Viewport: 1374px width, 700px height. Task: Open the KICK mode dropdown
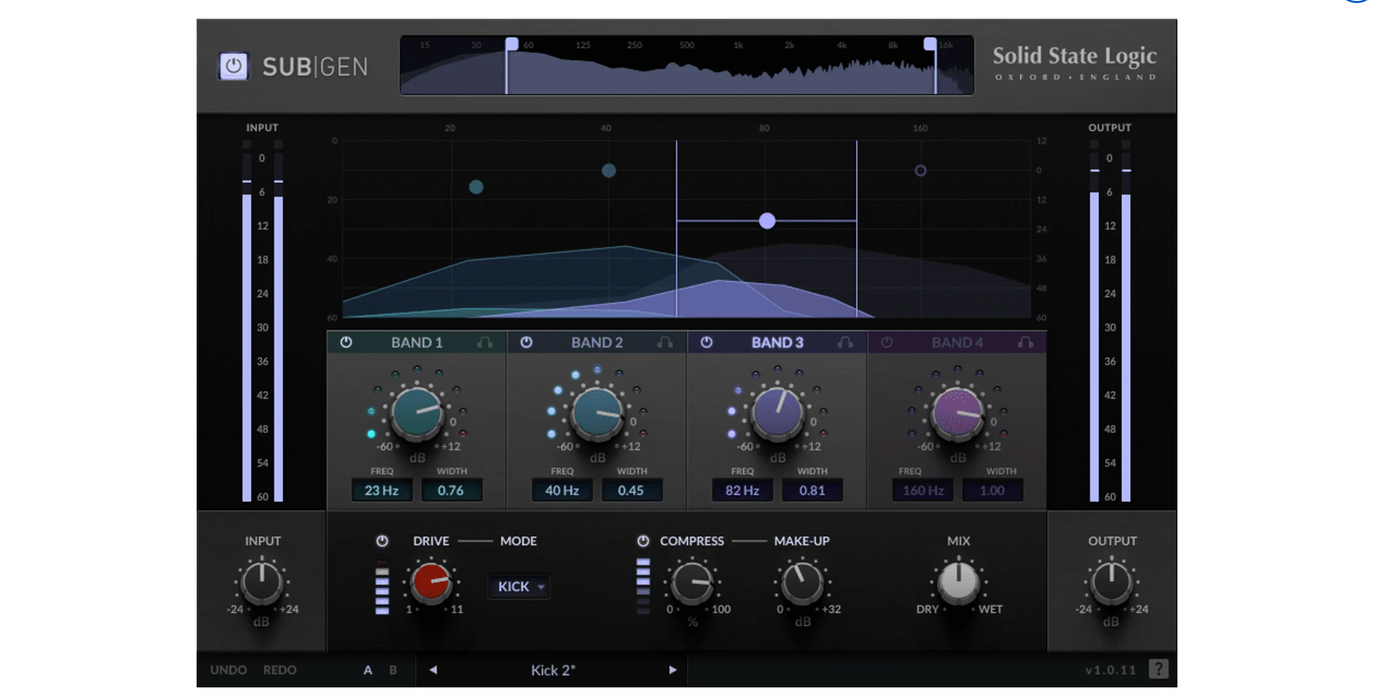[x=518, y=587]
